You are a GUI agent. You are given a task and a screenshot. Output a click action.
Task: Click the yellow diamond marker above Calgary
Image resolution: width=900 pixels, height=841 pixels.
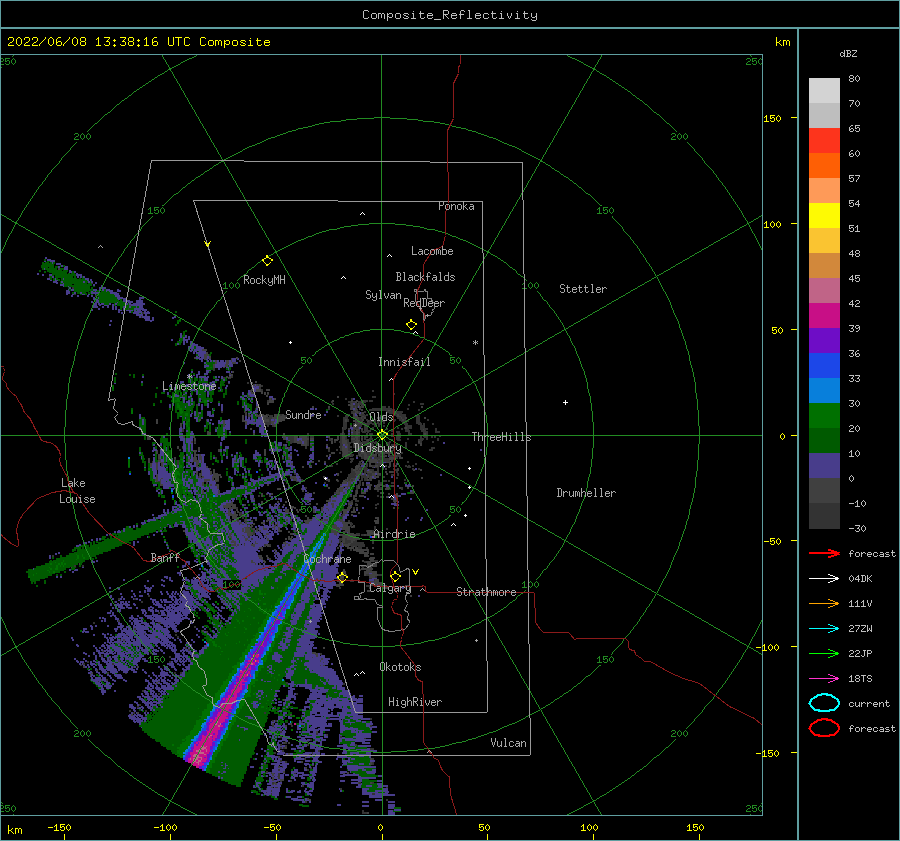395,576
